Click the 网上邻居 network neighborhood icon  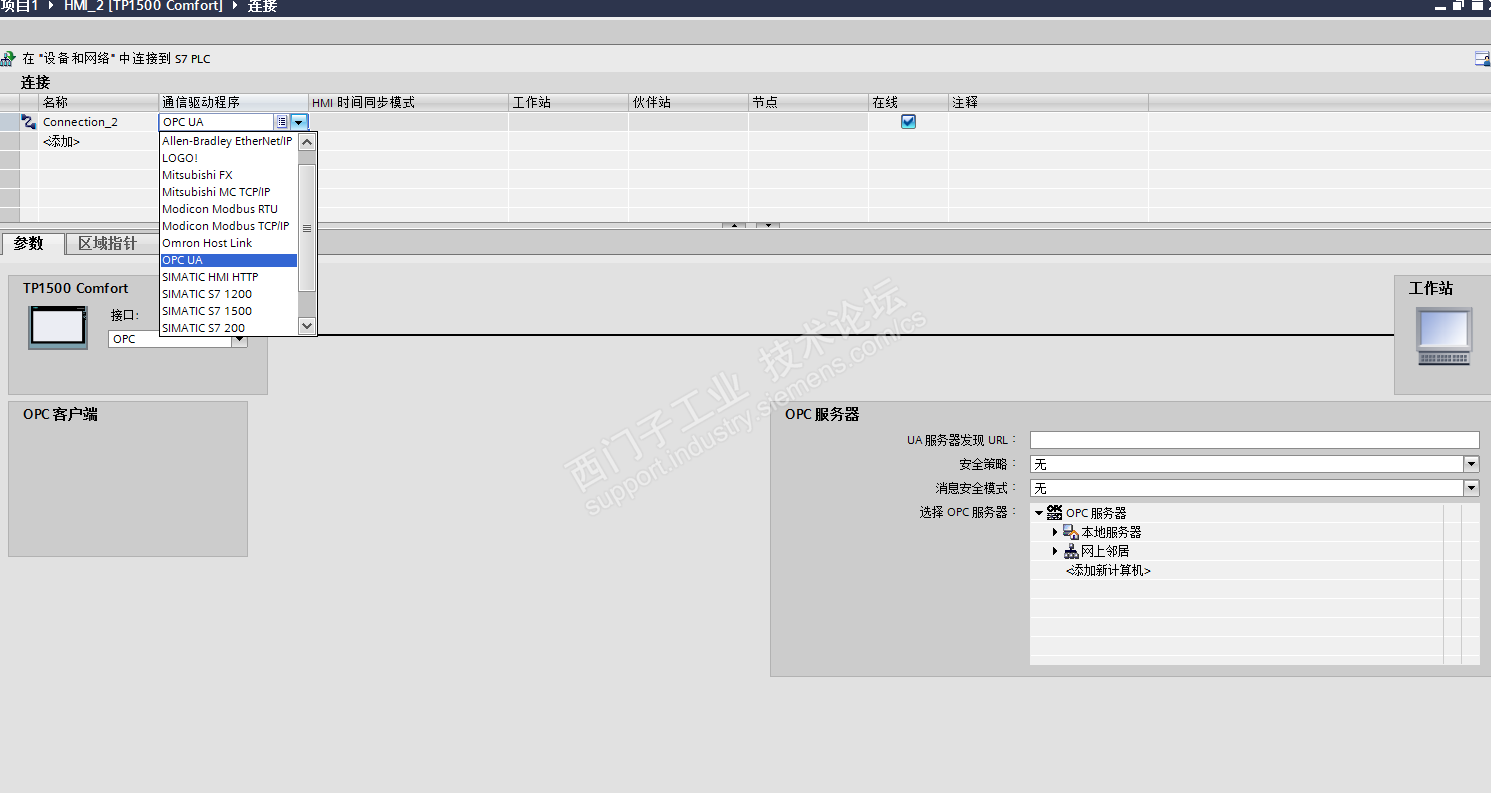[x=1070, y=551]
